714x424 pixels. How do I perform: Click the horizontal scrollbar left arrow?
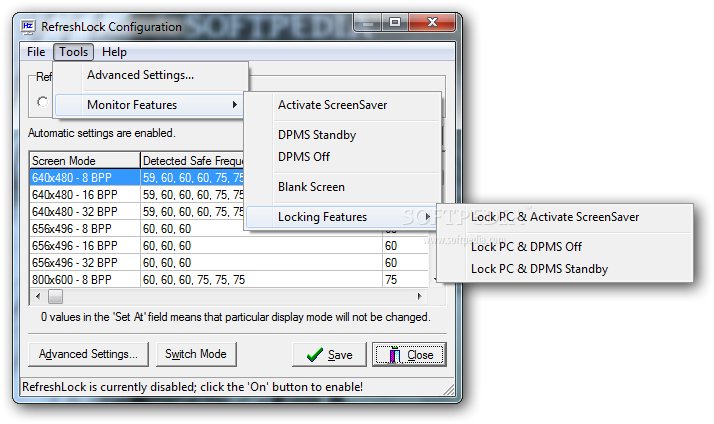click(38, 296)
